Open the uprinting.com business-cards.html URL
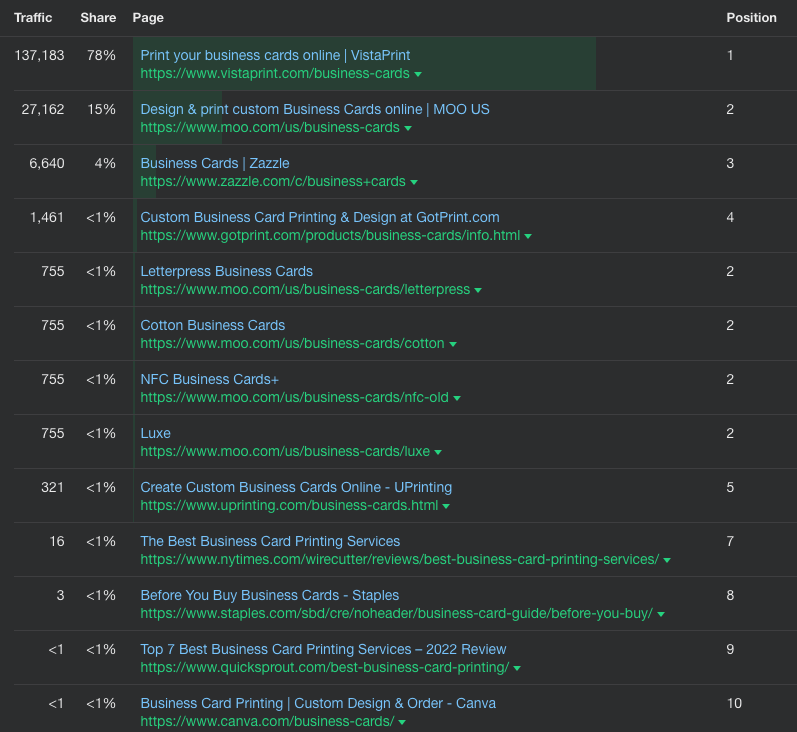This screenshot has height=732, width=797. [289, 506]
